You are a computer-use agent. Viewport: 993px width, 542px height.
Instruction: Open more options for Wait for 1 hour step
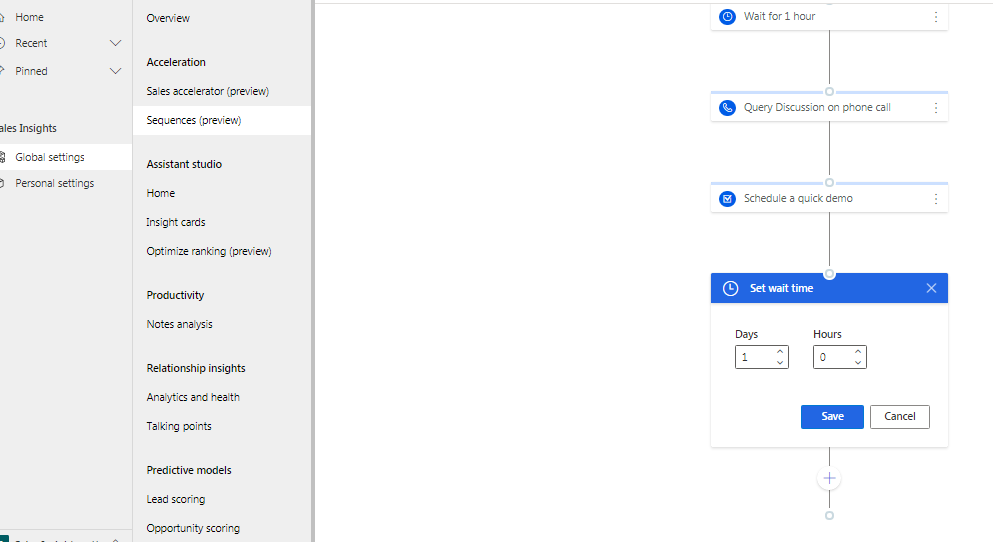[x=935, y=17]
